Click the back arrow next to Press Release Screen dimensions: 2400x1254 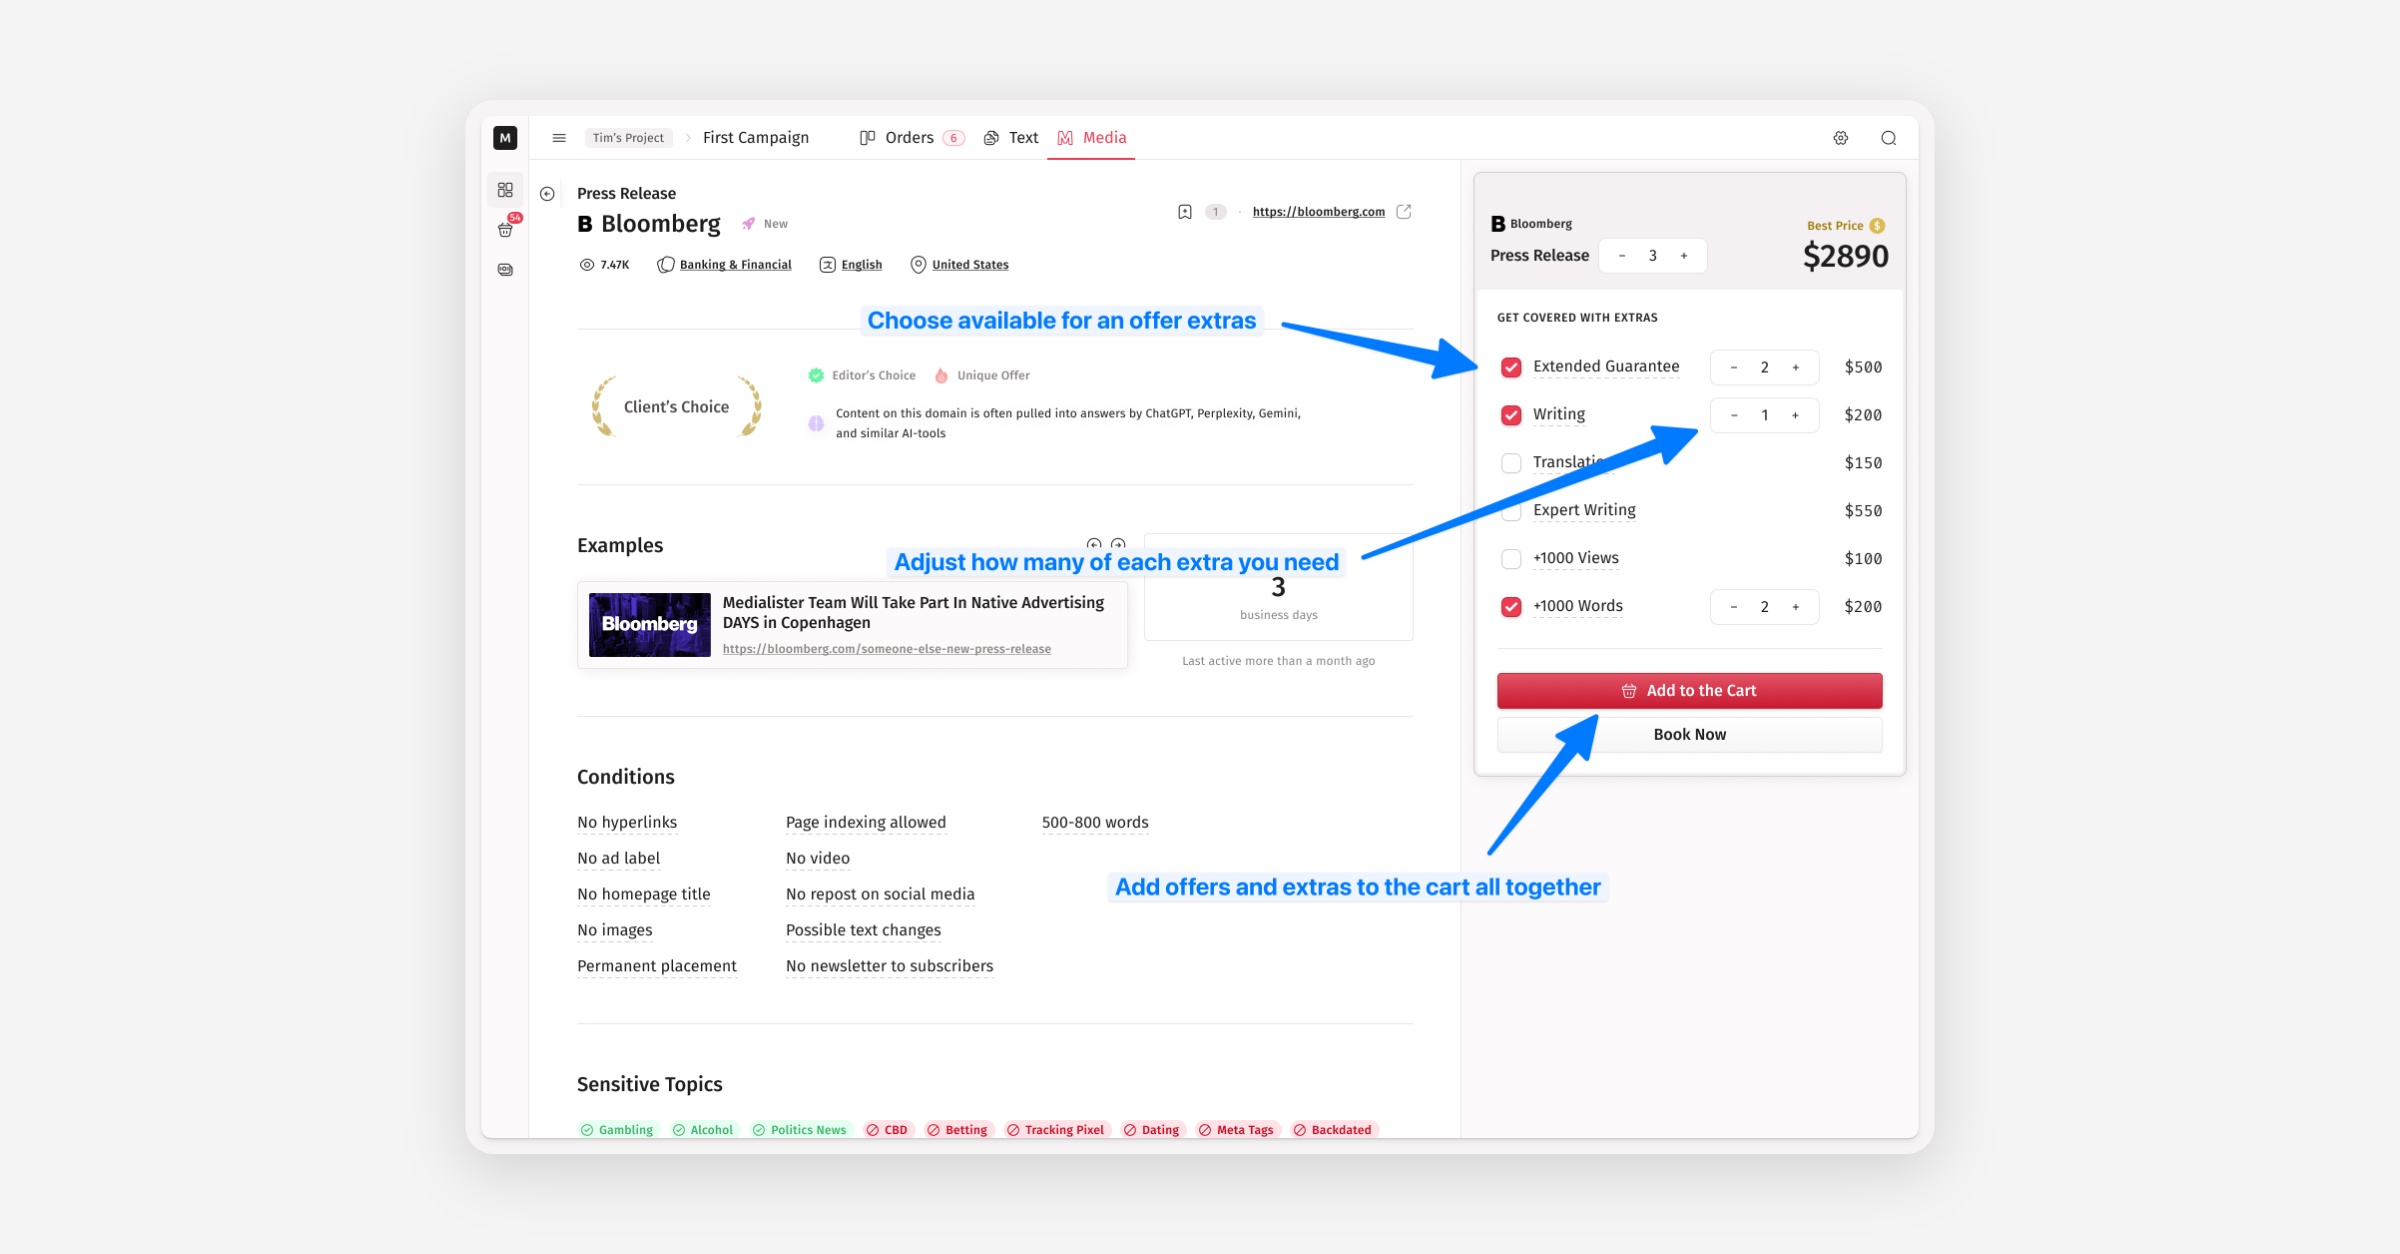point(547,194)
